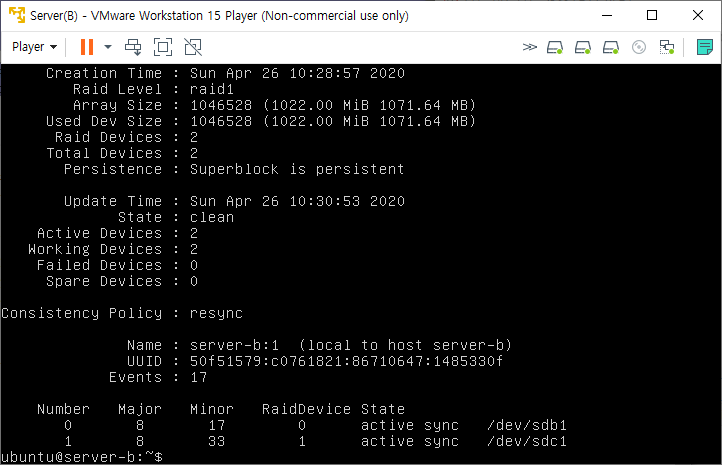
Task: Click the second hard disk device icon
Action: pyautogui.click(x=583, y=47)
